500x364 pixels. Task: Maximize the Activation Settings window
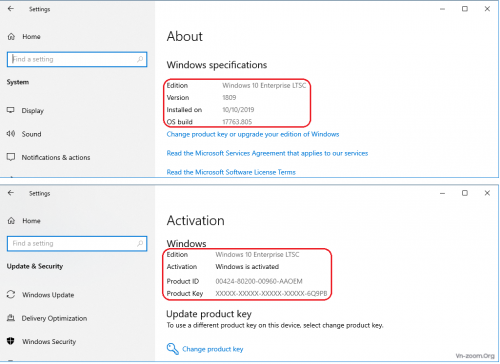465,193
